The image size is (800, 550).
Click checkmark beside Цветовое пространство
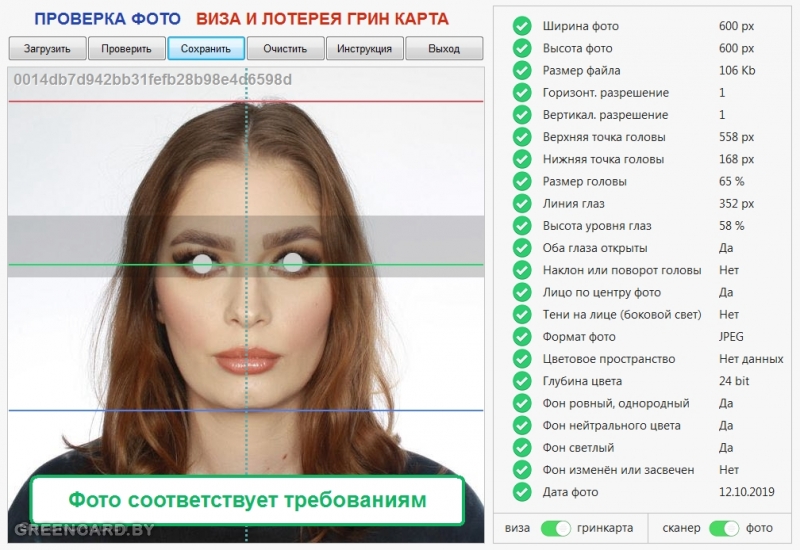coord(522,359)
